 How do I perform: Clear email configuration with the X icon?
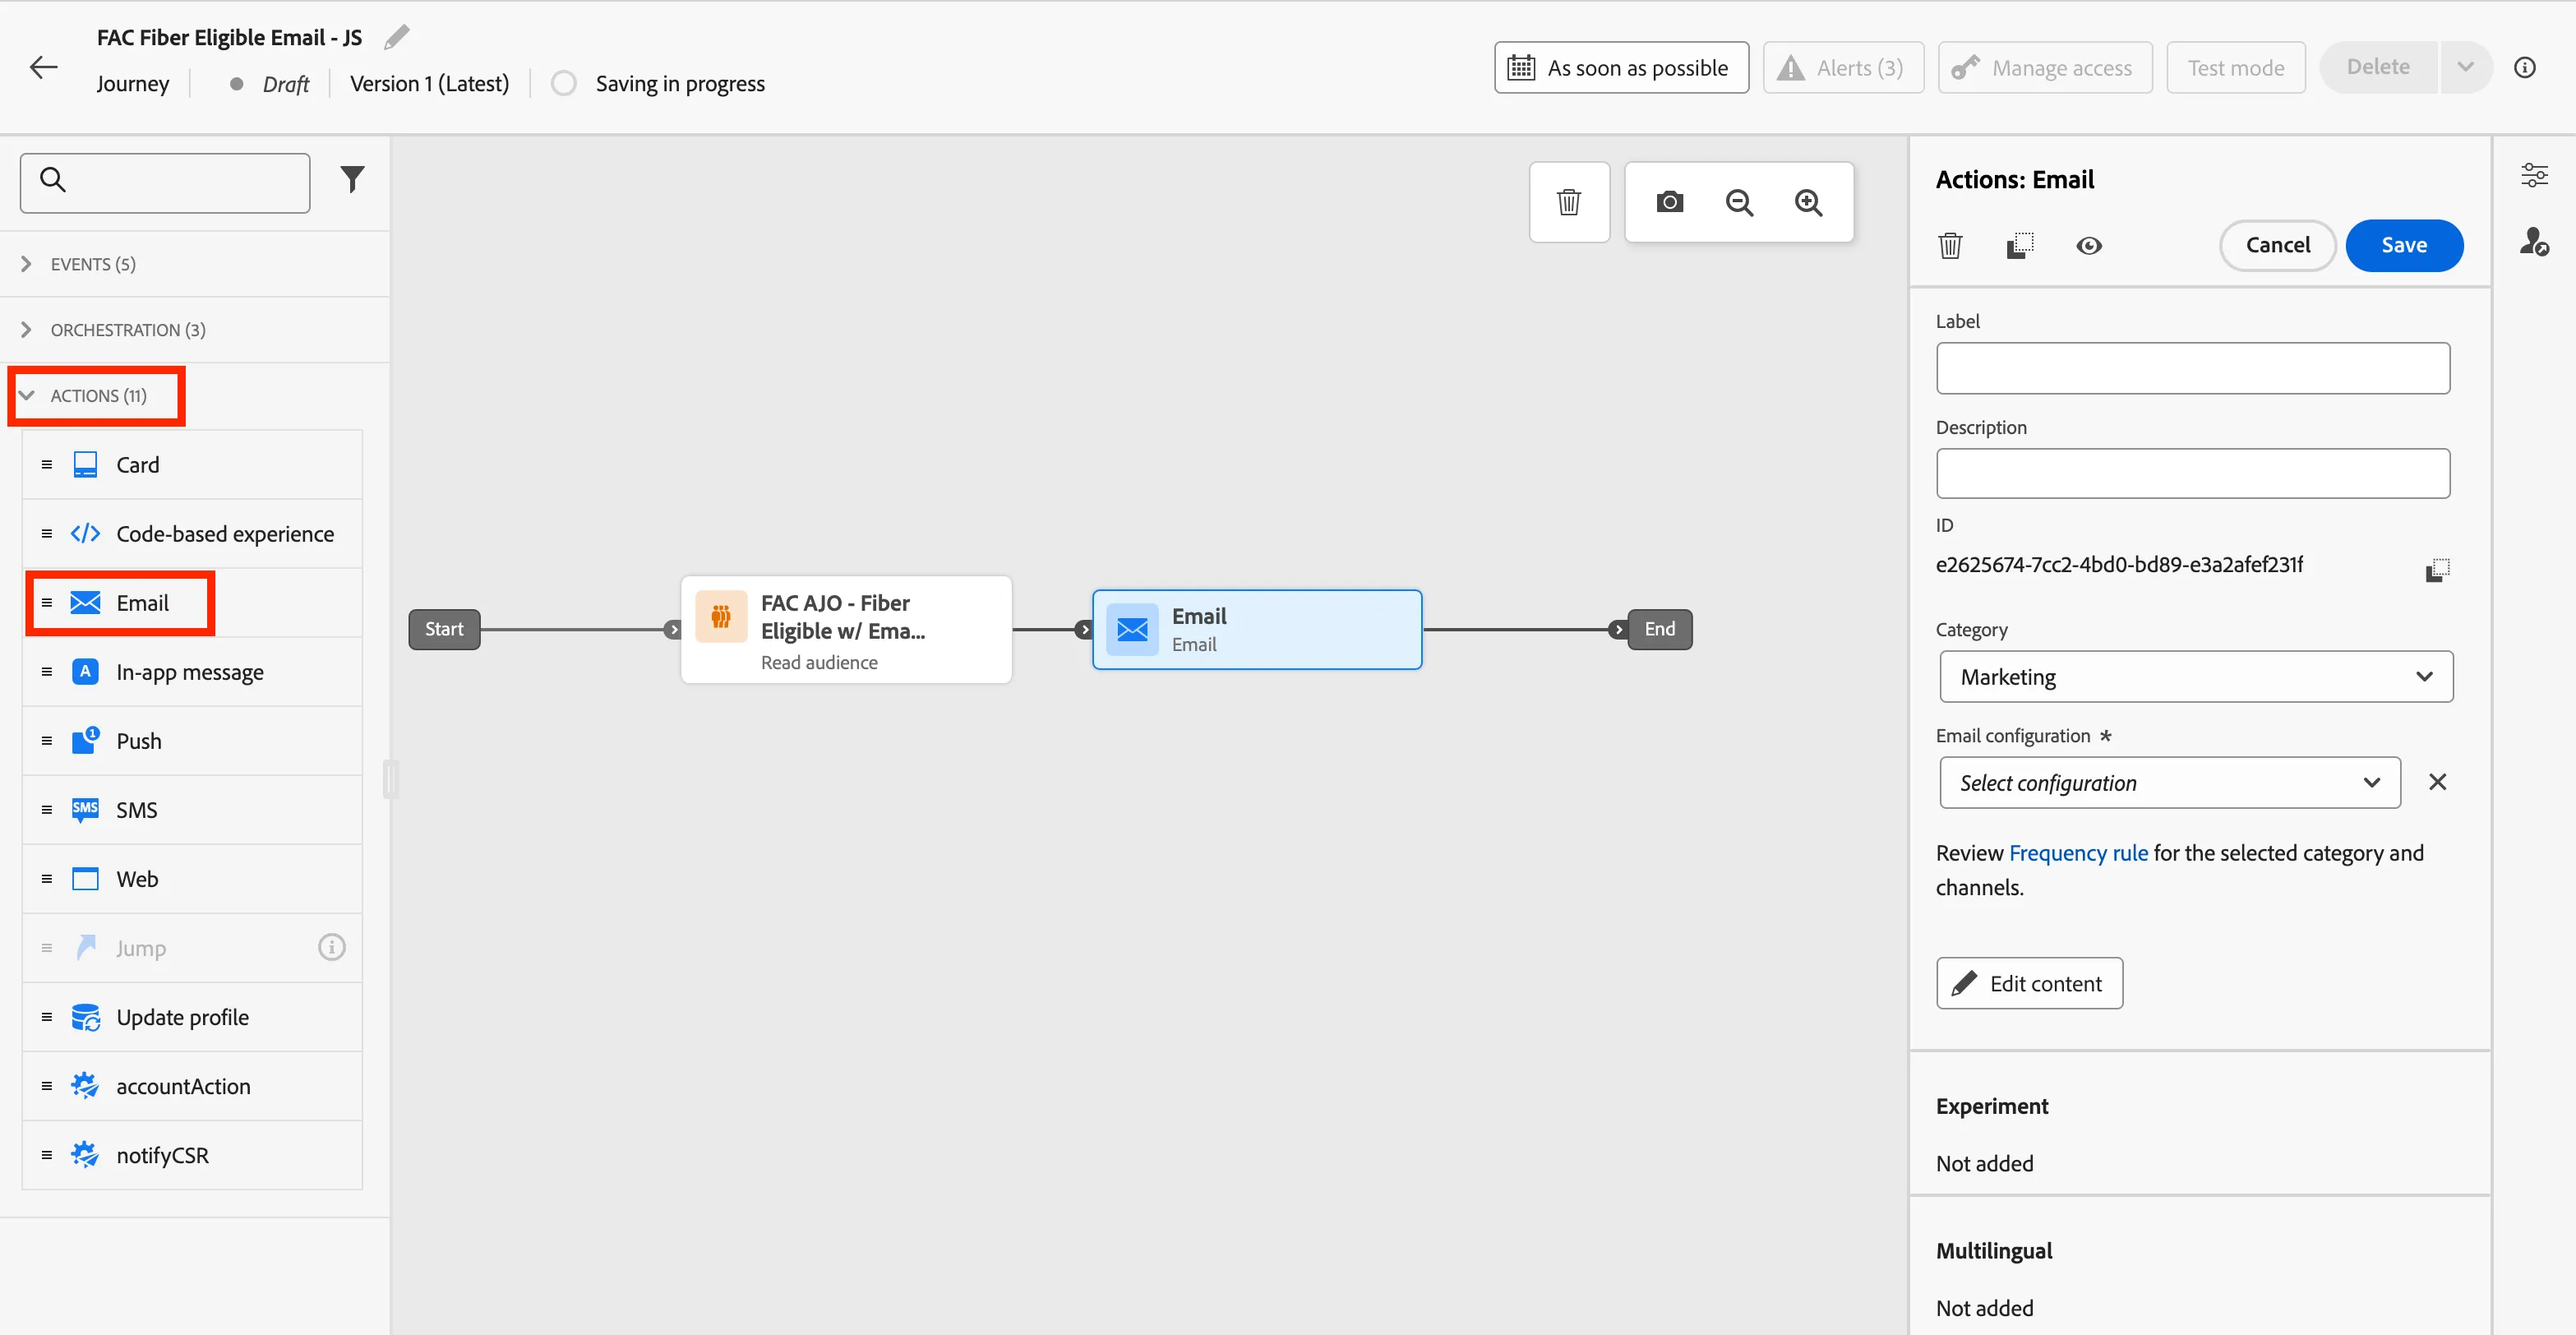[x=2437, y=782]
